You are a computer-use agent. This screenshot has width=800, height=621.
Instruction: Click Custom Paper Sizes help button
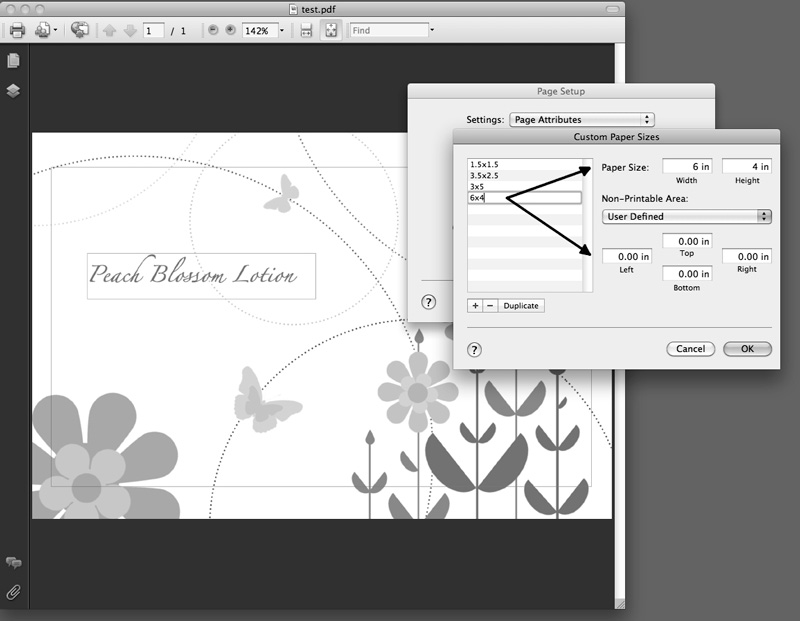pyautogui.click(x=474, y=350)
